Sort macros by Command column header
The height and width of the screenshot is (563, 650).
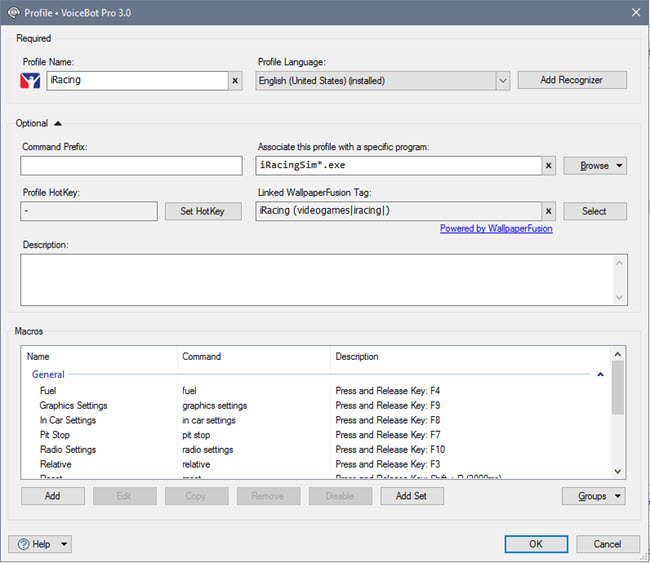(254, 357)
